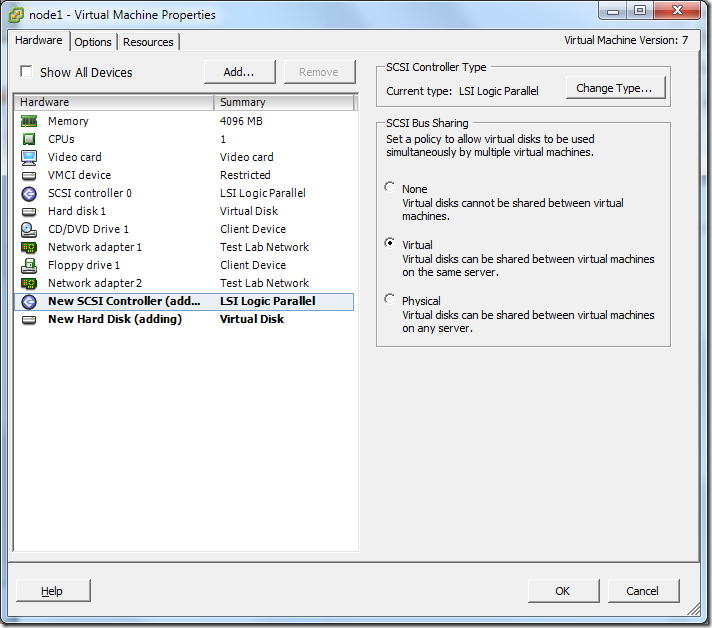Click the Cancel button
The image size is (712, 628).
643,590
